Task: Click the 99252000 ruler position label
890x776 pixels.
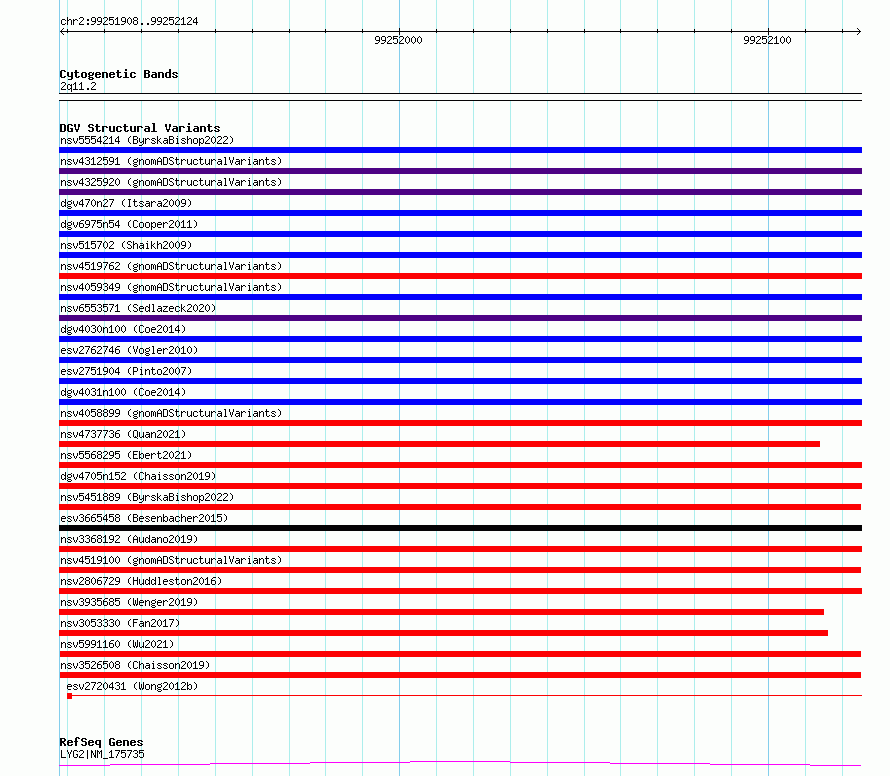Action: pos(398,40)
